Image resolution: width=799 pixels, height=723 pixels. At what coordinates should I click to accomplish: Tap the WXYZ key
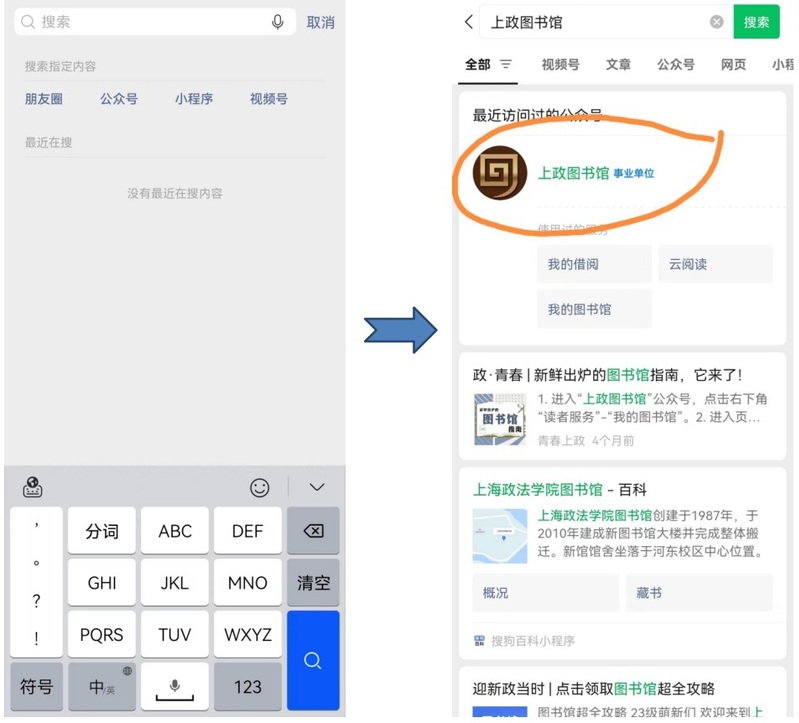[x=248, y=634]
